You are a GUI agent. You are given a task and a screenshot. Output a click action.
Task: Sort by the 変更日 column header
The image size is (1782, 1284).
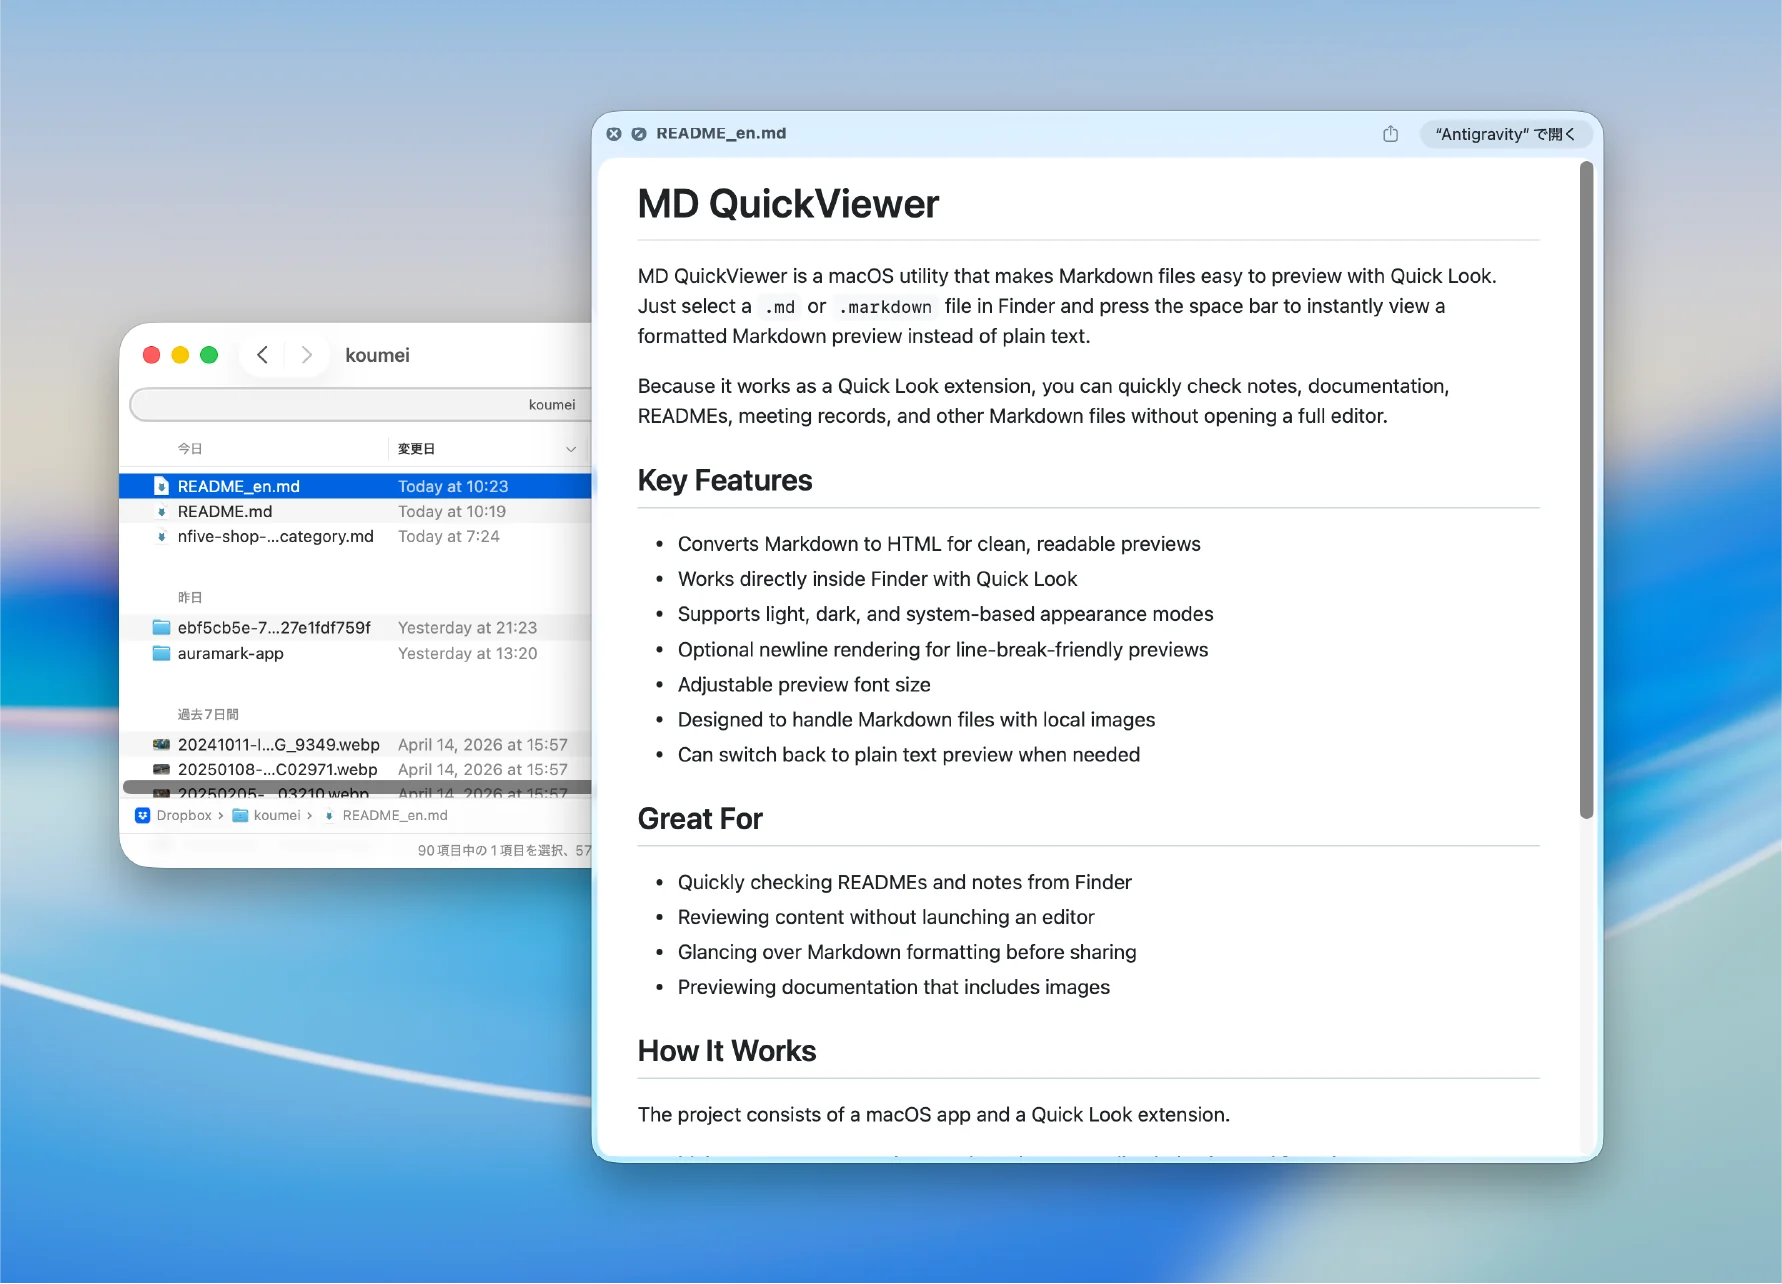(416, 449)
